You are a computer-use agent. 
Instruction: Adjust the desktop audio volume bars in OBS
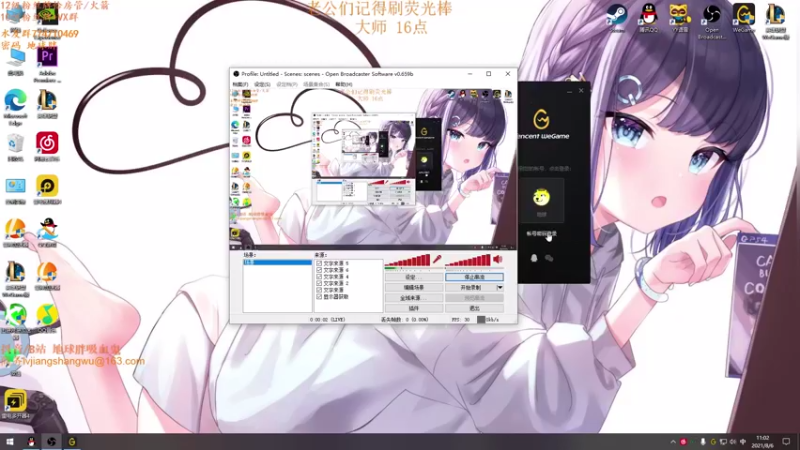click(468, 261)
